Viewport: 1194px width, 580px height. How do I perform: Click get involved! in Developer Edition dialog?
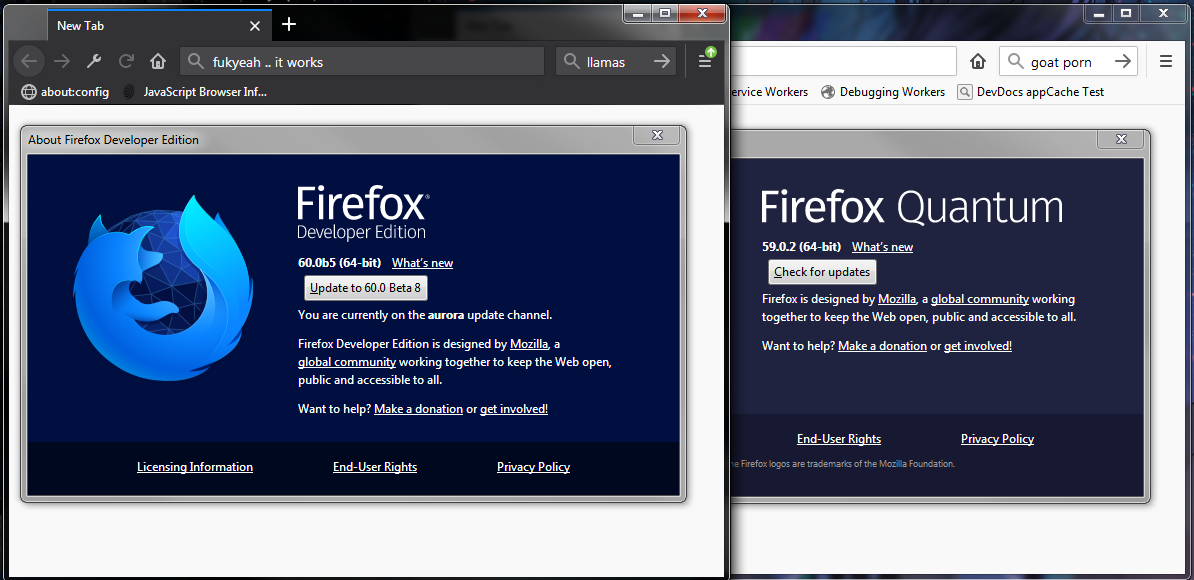(514, 409)
